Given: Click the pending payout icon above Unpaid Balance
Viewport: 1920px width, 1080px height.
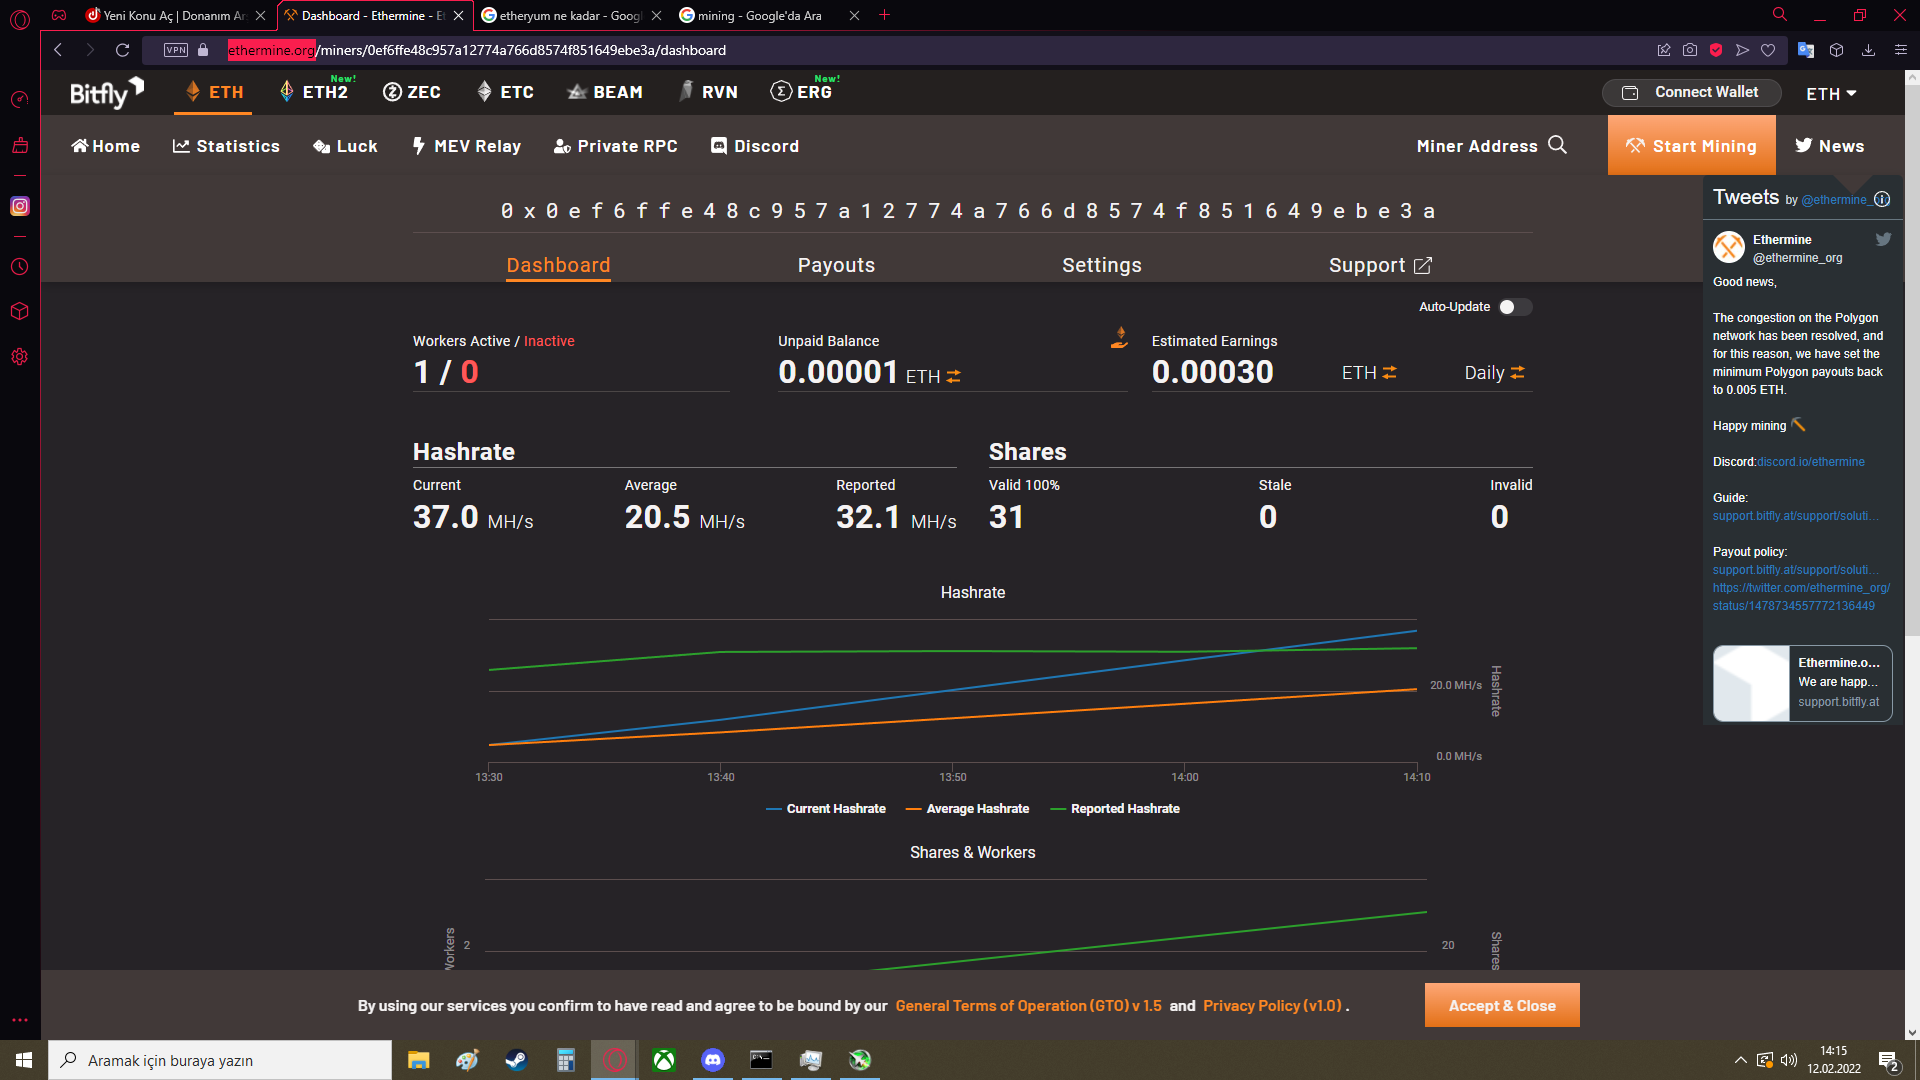Looking at the screenshot, I should (x=1119, y=338).
